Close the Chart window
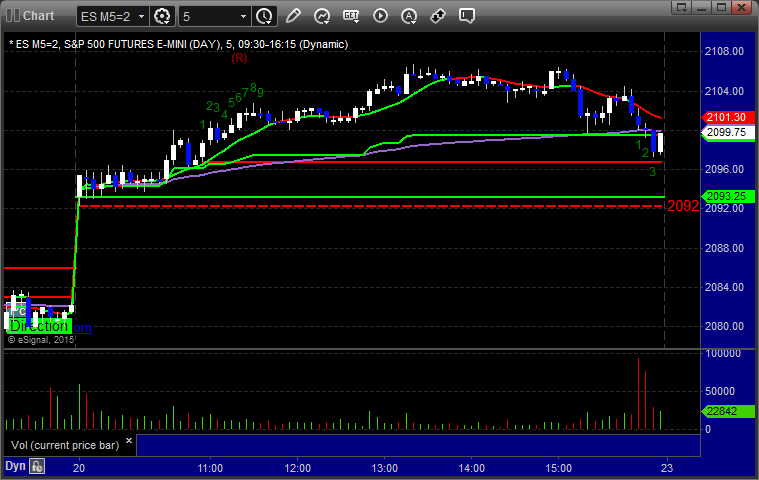Viewport: 759px width, 480px height. tap(742, 7)
